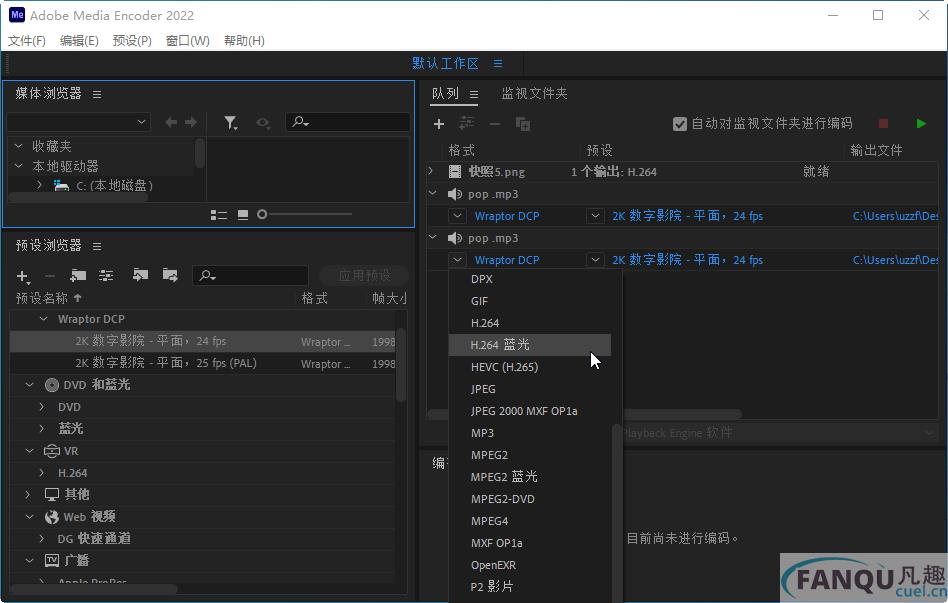Open the 编辑(E) menu
This screenshot has width=948, height=603.
tap(79, 41)
